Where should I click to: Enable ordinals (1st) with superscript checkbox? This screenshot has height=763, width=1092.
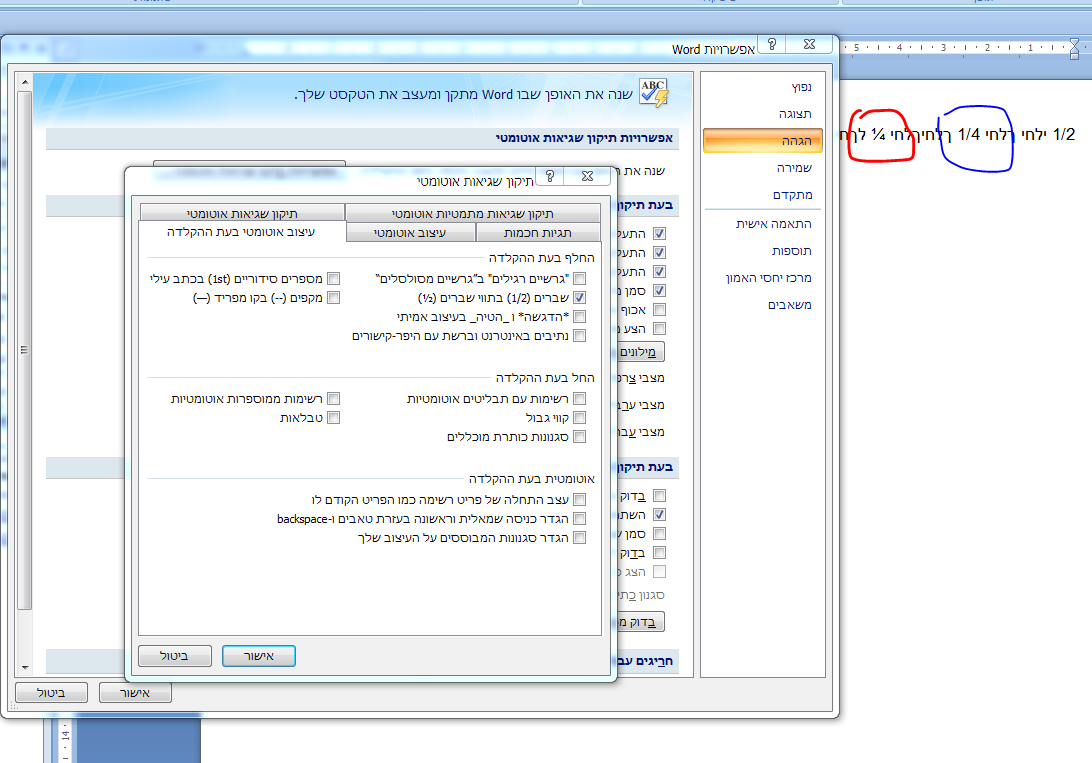334,278
